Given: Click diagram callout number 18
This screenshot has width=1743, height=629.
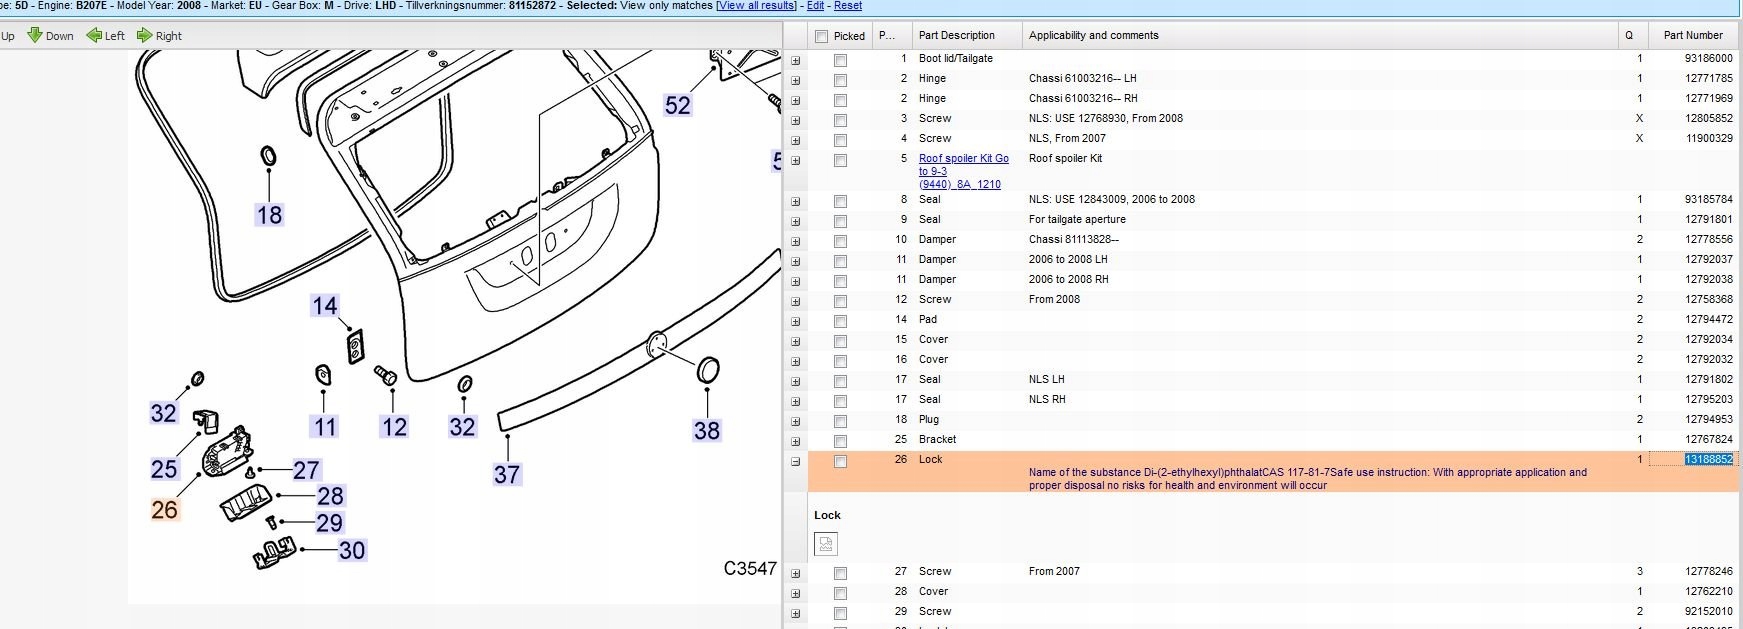Looking at the screenshot, I should 269,214.
